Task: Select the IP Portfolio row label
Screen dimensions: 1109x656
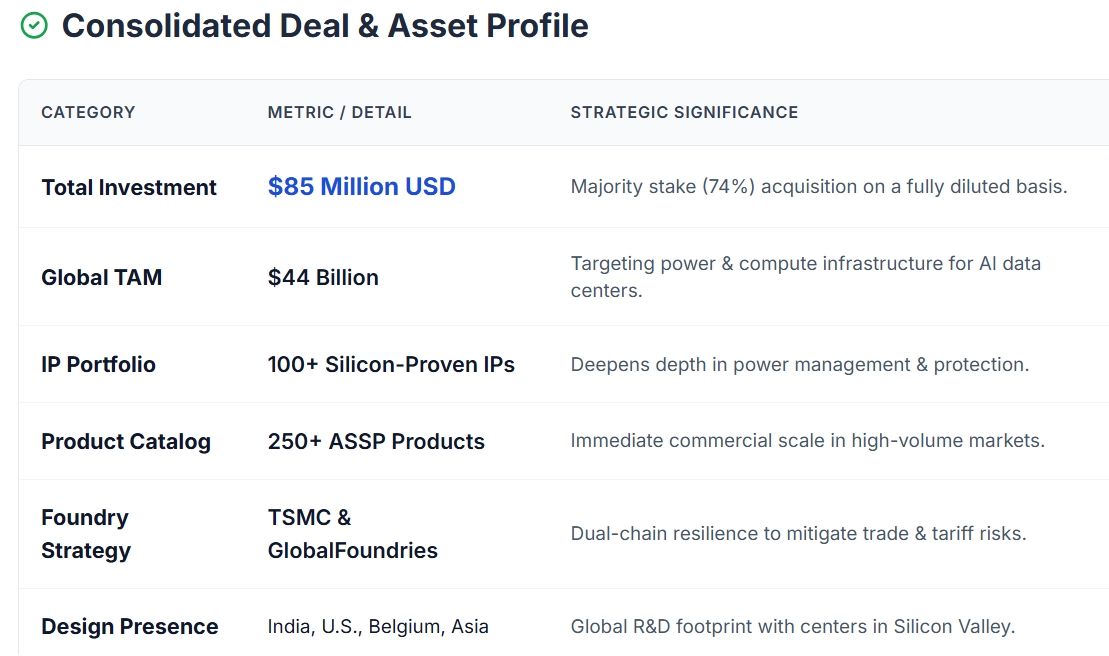Action: pos(98,364)
